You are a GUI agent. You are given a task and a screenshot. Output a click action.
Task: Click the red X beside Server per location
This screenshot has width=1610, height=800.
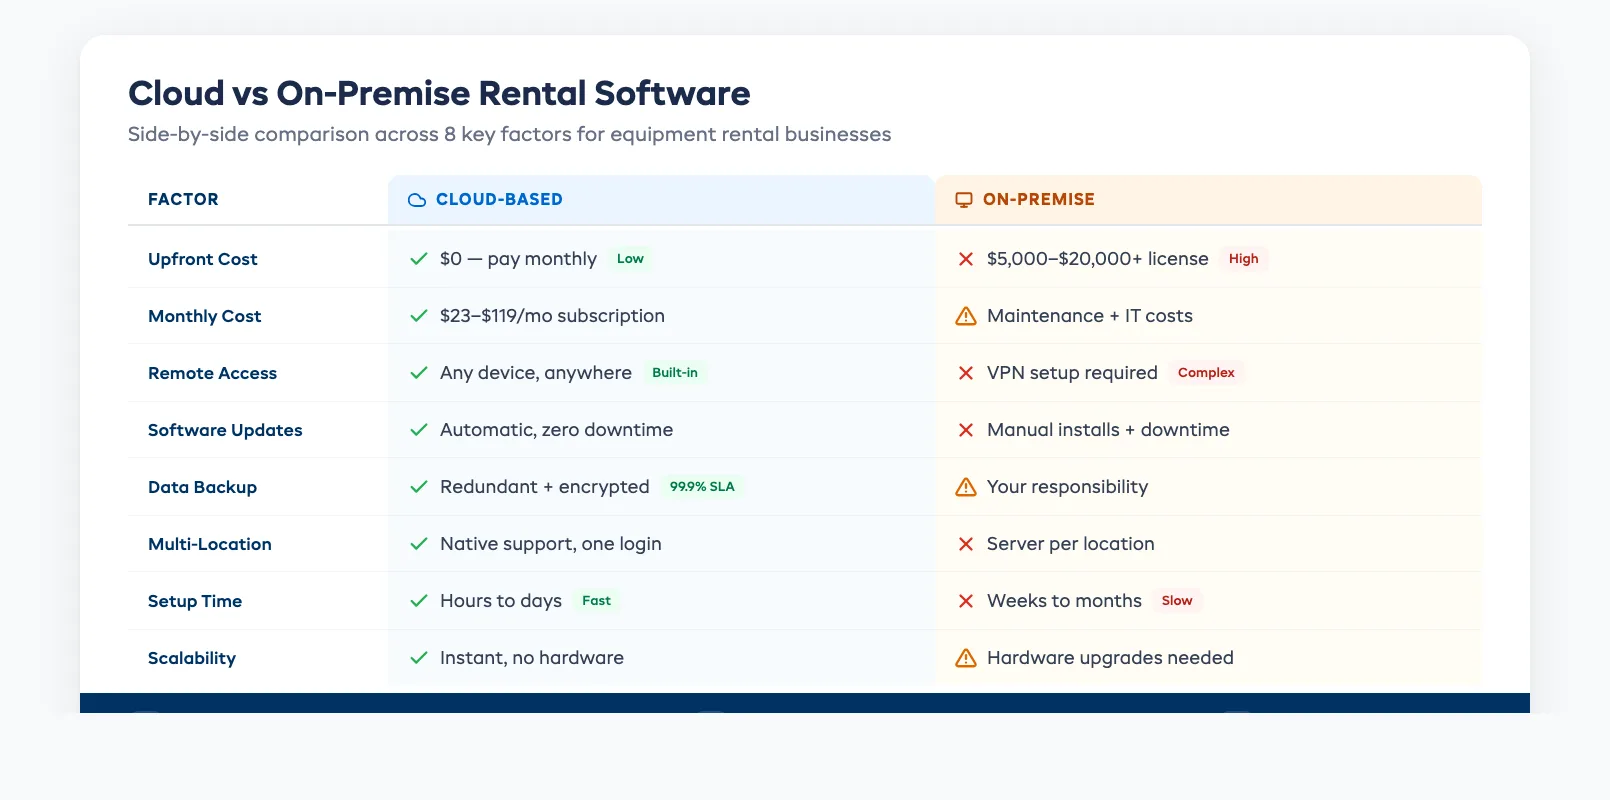coord(966,544)
